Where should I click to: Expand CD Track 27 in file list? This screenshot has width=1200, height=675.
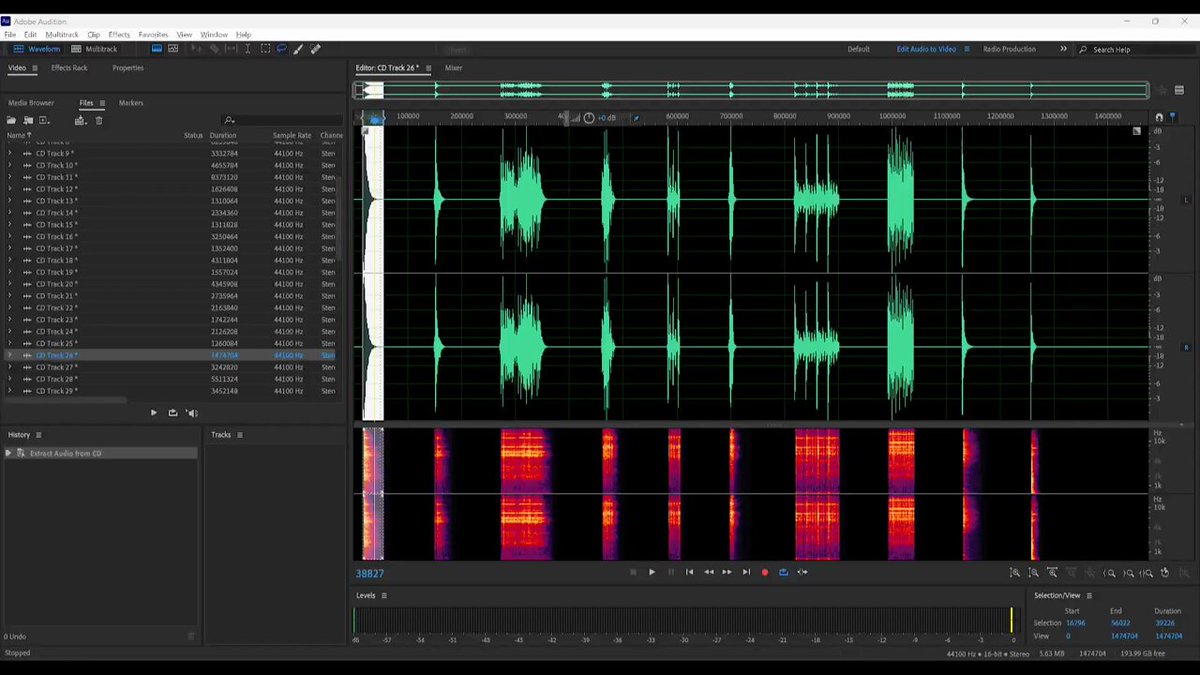[10, 367]
